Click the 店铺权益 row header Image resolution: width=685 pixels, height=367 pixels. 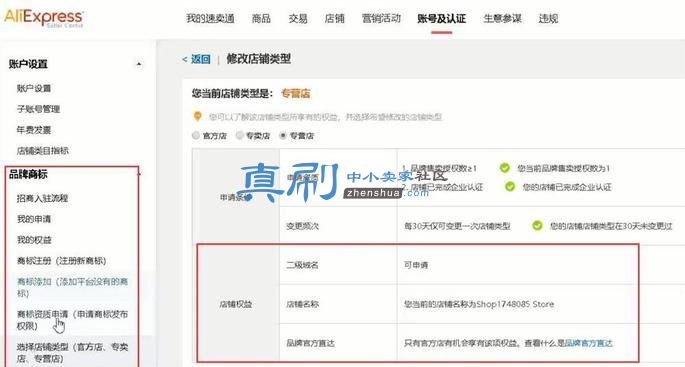236,304
